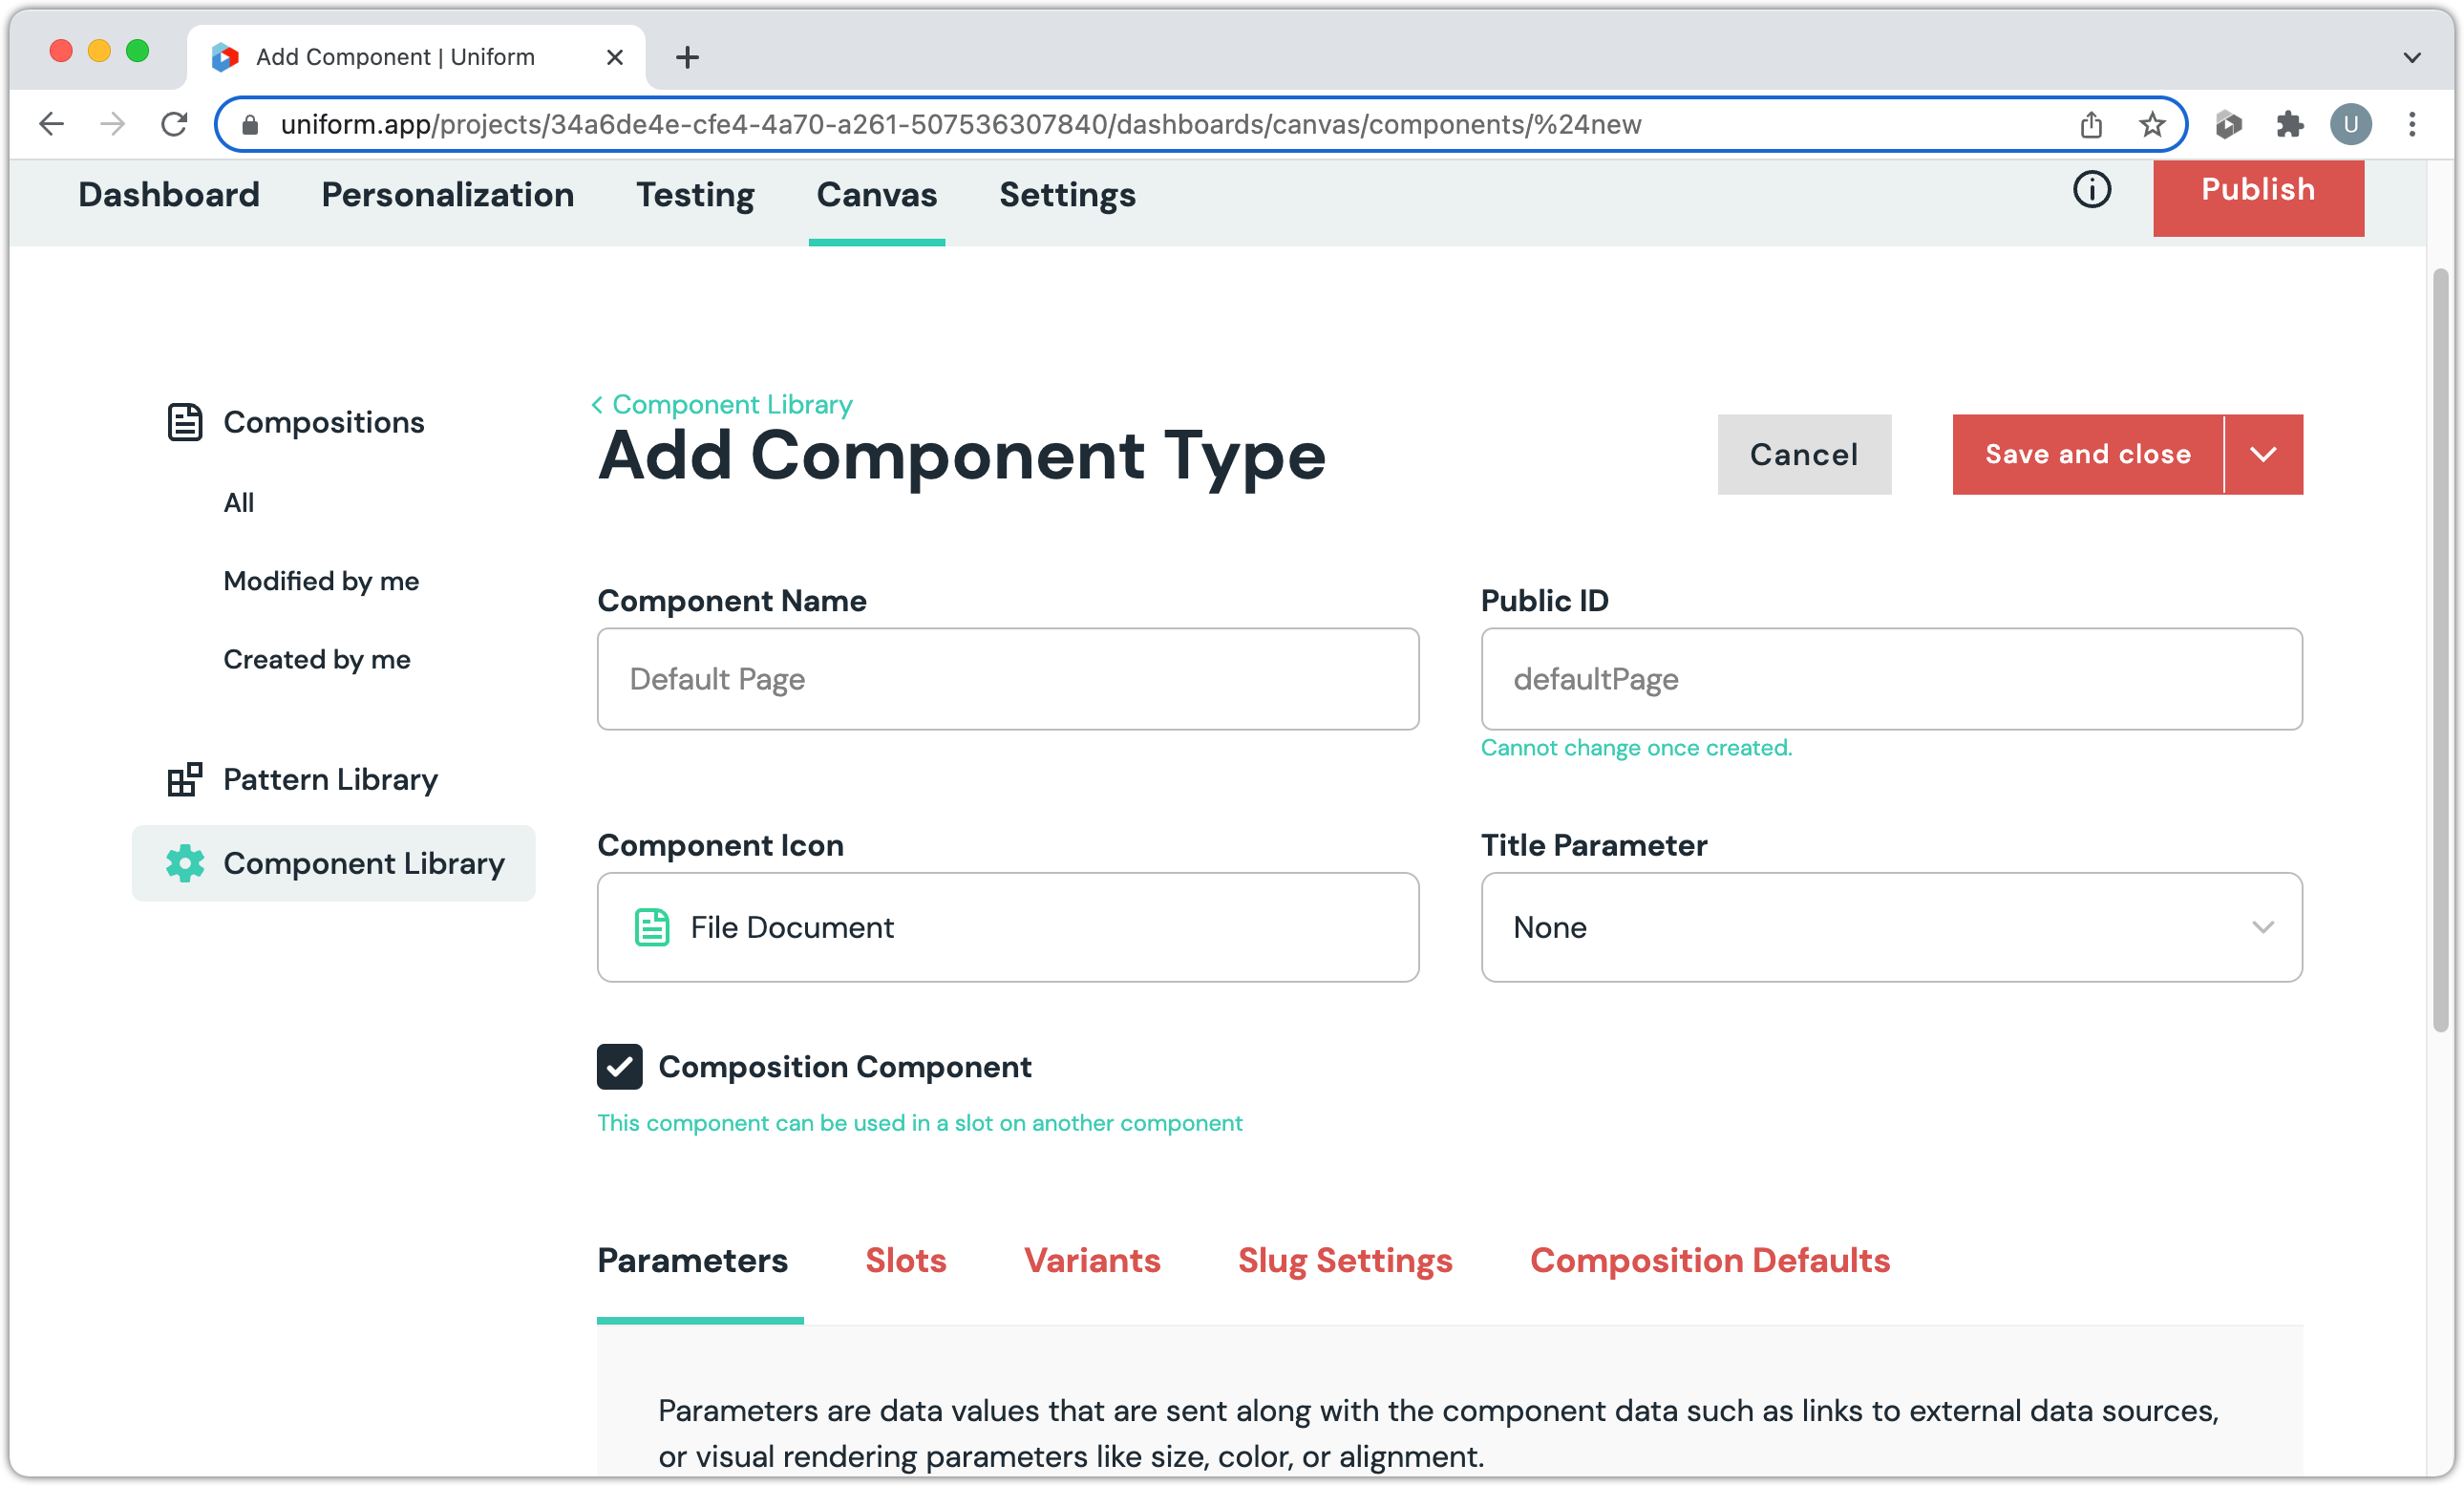Image resolution: width=2464 pixels, height=1486 pixels.
Task: Switch to the Slots tab
Action: tap(905, 1260)
